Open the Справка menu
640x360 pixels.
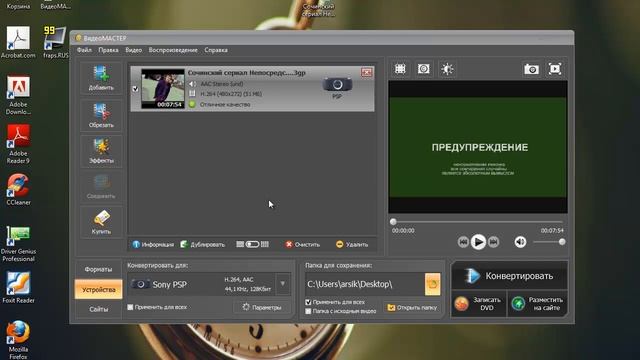(x=216, y=50)
